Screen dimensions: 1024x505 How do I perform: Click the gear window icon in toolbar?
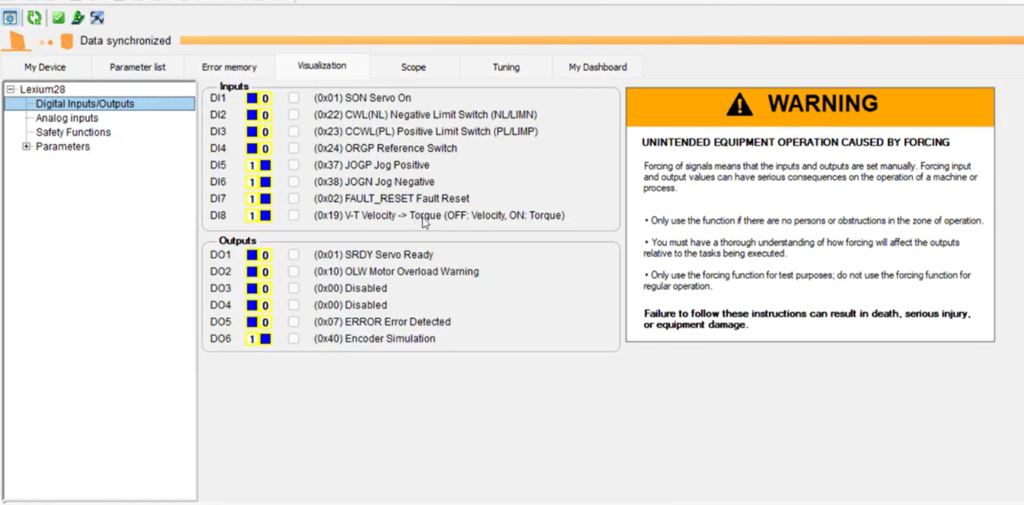(x=10, y=18)
